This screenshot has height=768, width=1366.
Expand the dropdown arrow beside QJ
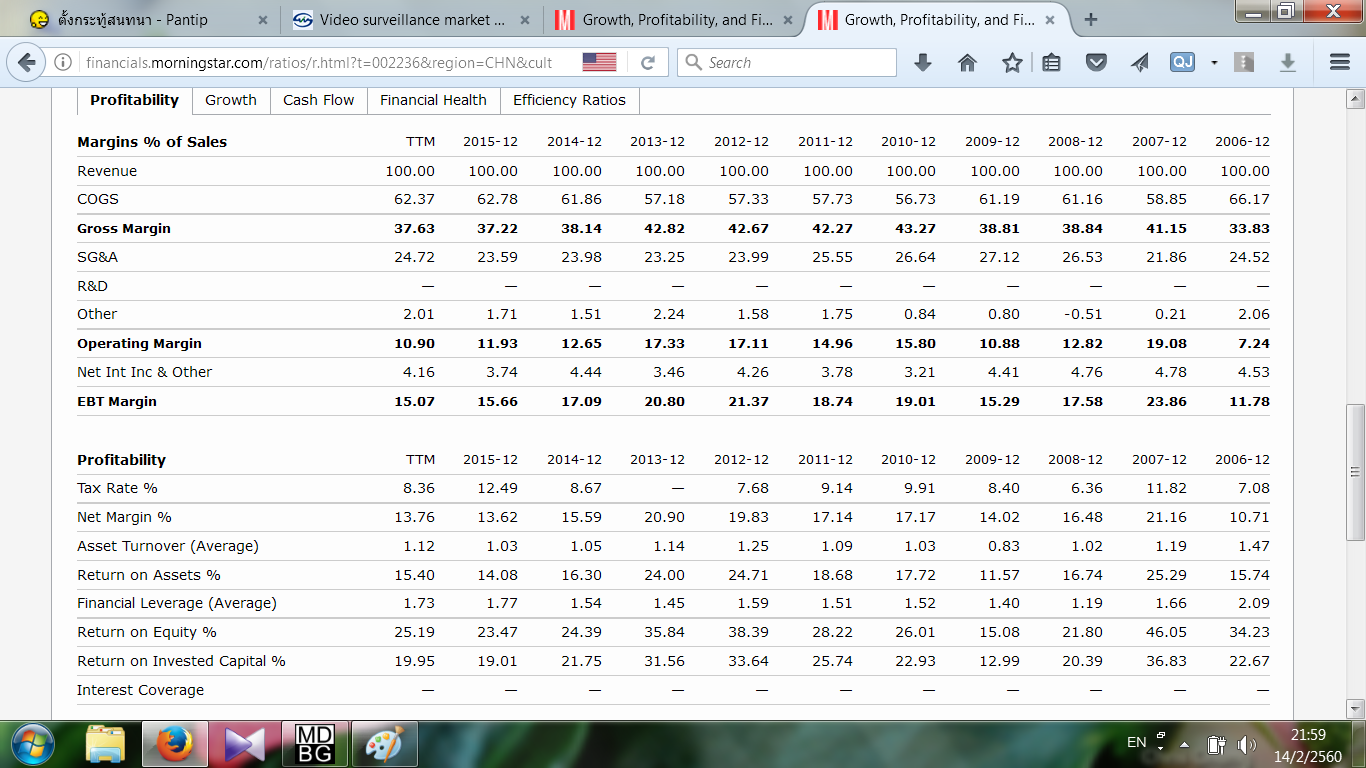click(1213, 63)
